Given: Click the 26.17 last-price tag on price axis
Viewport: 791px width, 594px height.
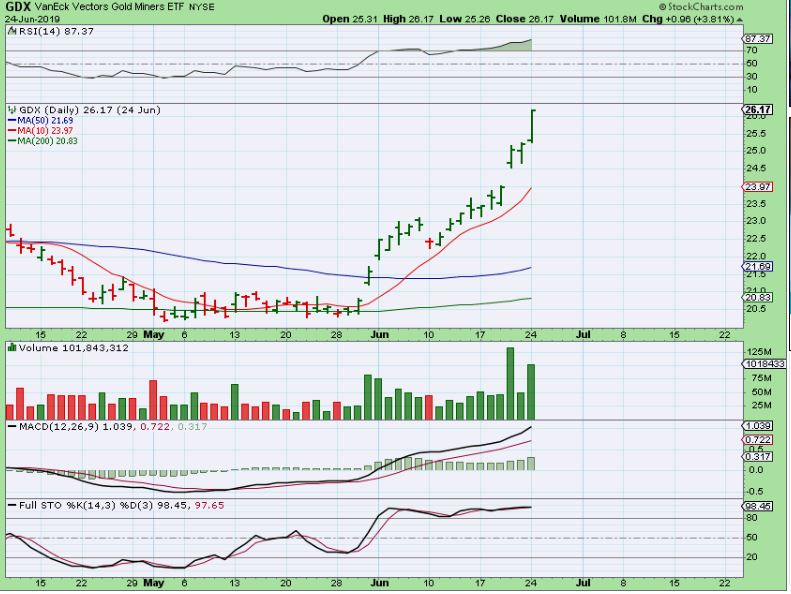Looking at the screenshot, I should pos(758,110).
